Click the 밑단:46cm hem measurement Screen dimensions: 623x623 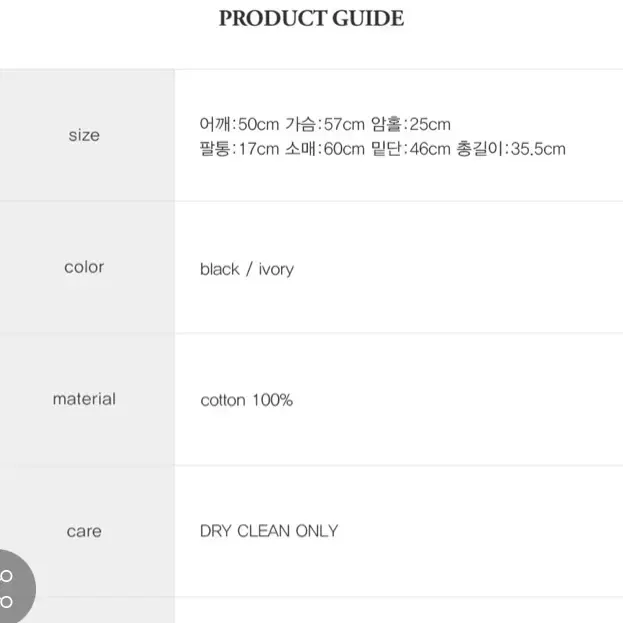tap(411, 149)
